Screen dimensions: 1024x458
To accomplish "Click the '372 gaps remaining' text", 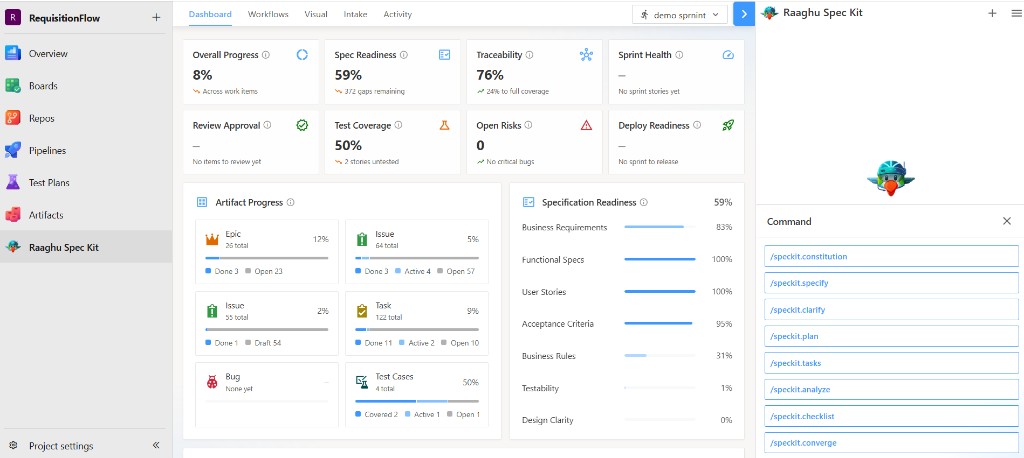I will point(374,91).
